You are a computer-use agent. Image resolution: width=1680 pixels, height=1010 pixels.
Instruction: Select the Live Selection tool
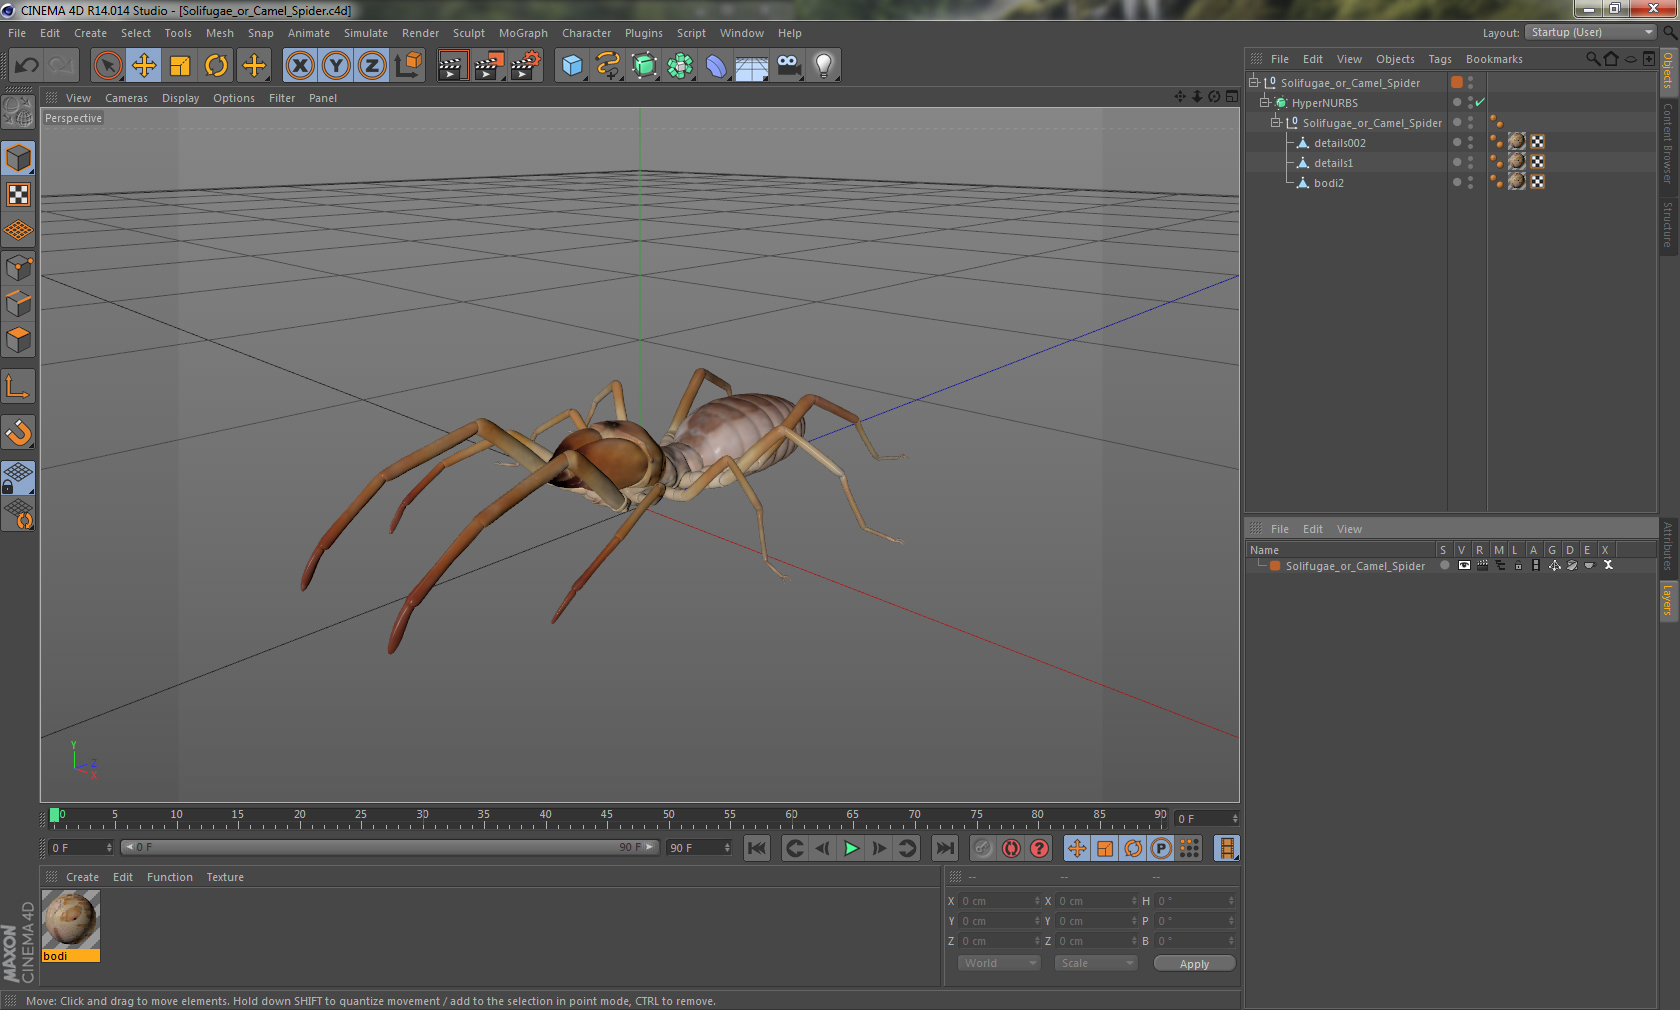107,66
